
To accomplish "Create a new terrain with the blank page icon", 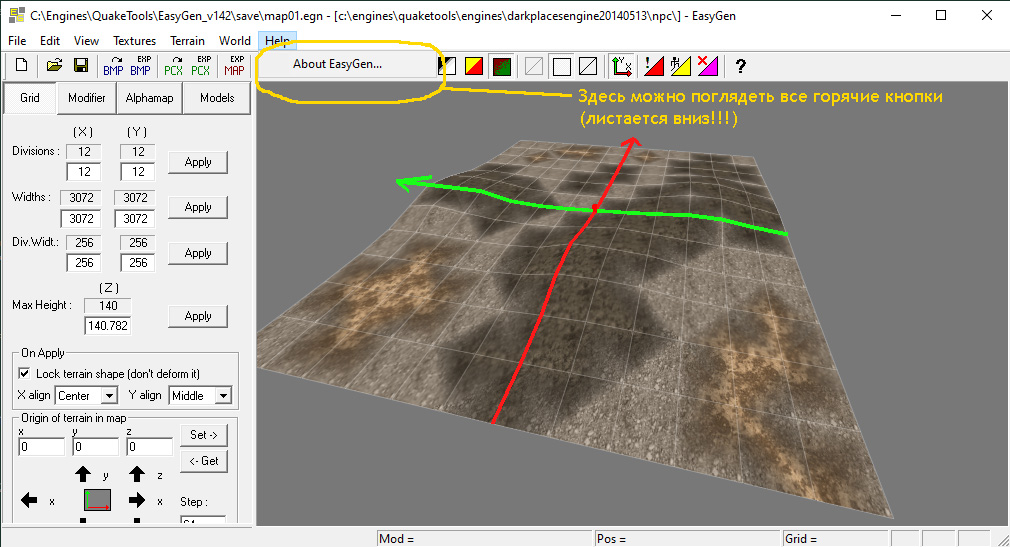I will (21, 66).
